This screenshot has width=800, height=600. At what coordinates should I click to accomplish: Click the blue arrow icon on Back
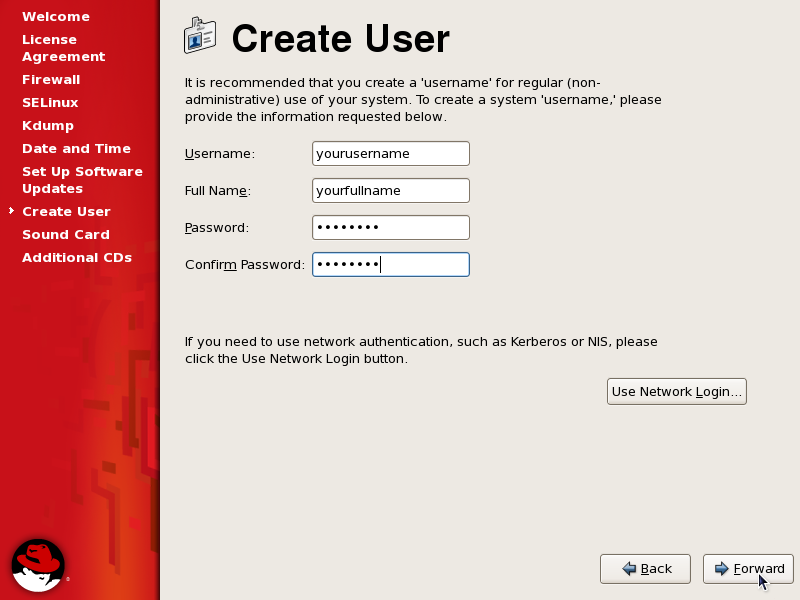pos(629,568)
